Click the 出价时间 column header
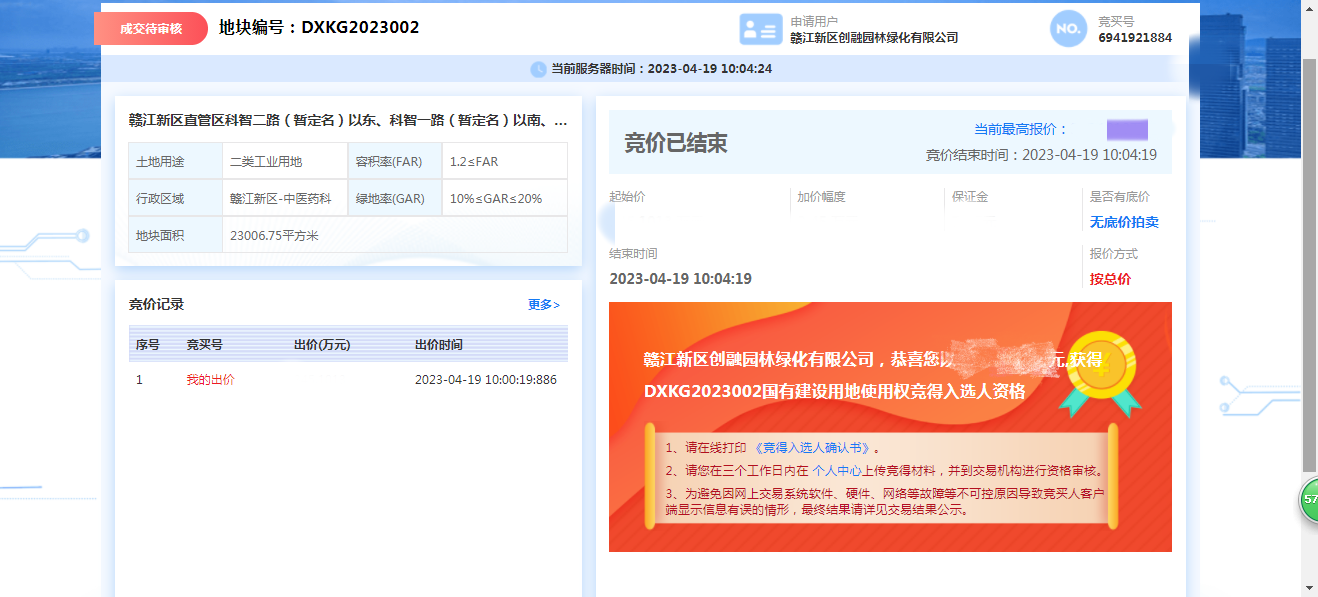The height and width of the screenshot is (597, 1318). click(x=439, y=345)
